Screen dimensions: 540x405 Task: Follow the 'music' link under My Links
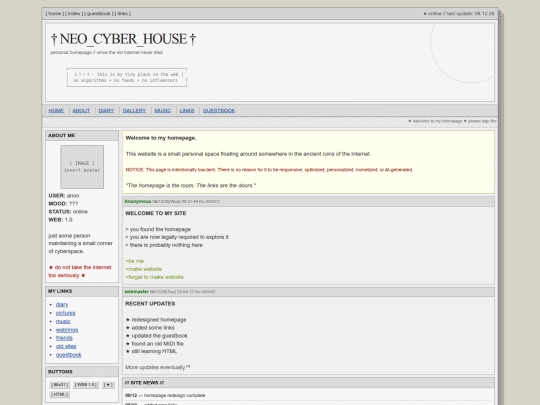[63, 321]
